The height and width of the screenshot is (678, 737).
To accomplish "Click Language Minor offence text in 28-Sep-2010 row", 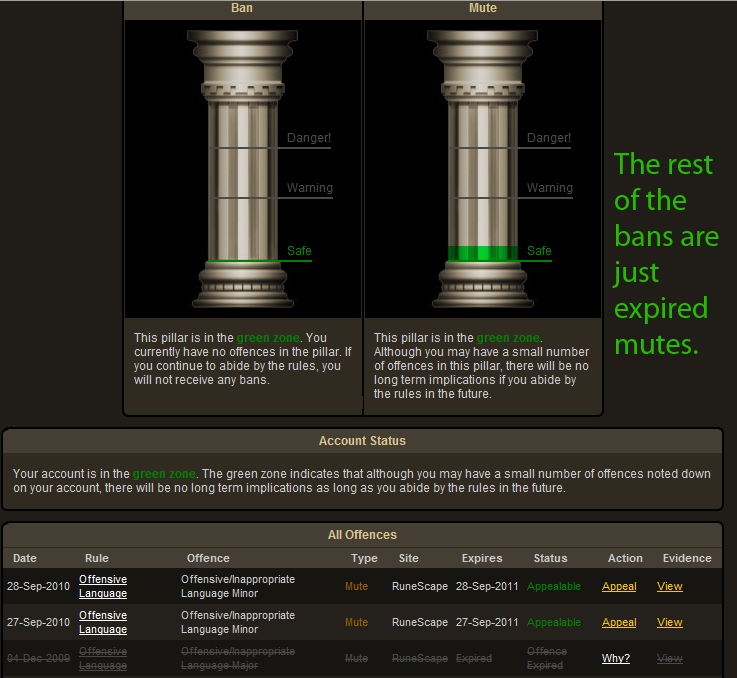I will (x=220, y=593).
